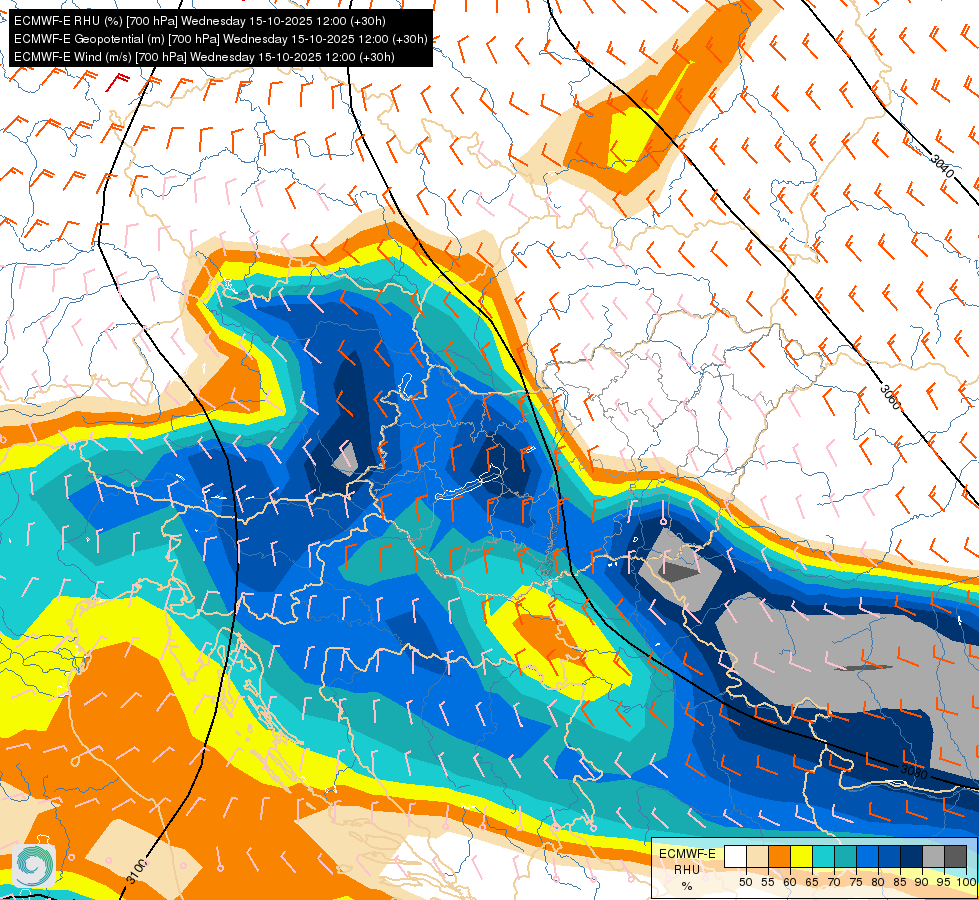
Task: Pick the beige 50–55% legend swatch
Action: (757, 856)
